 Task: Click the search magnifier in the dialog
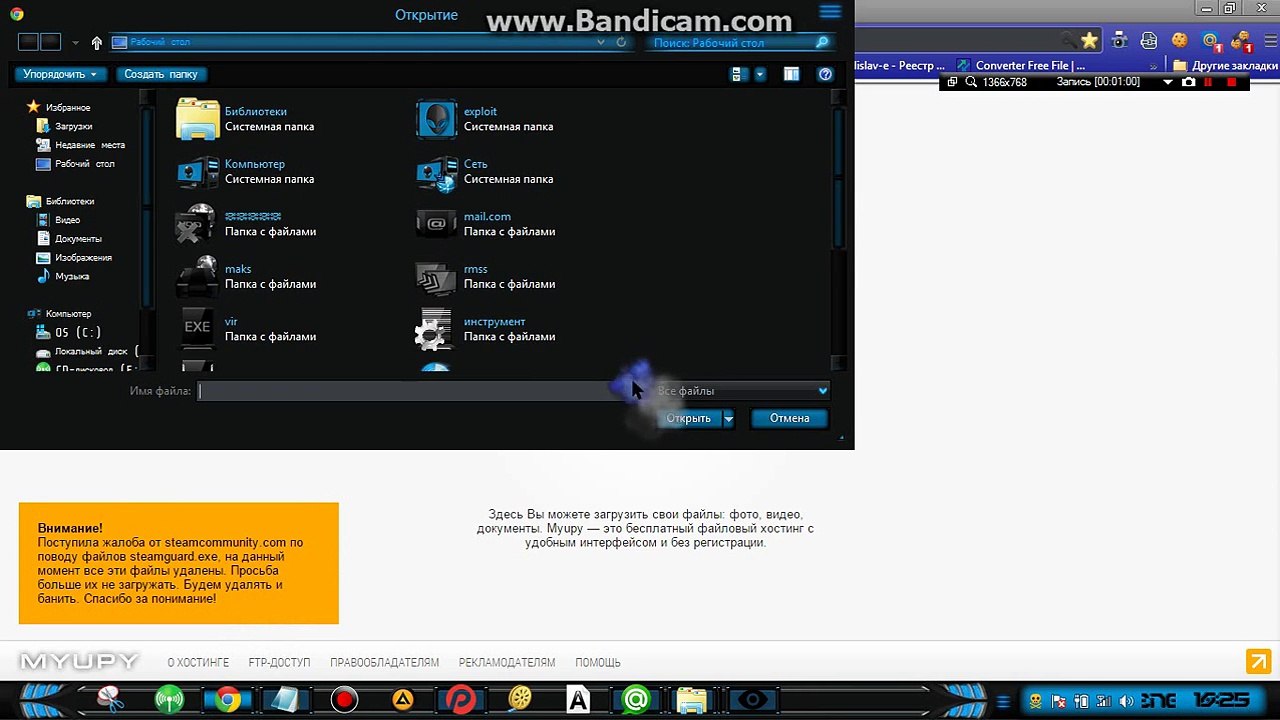coord(822,43)
